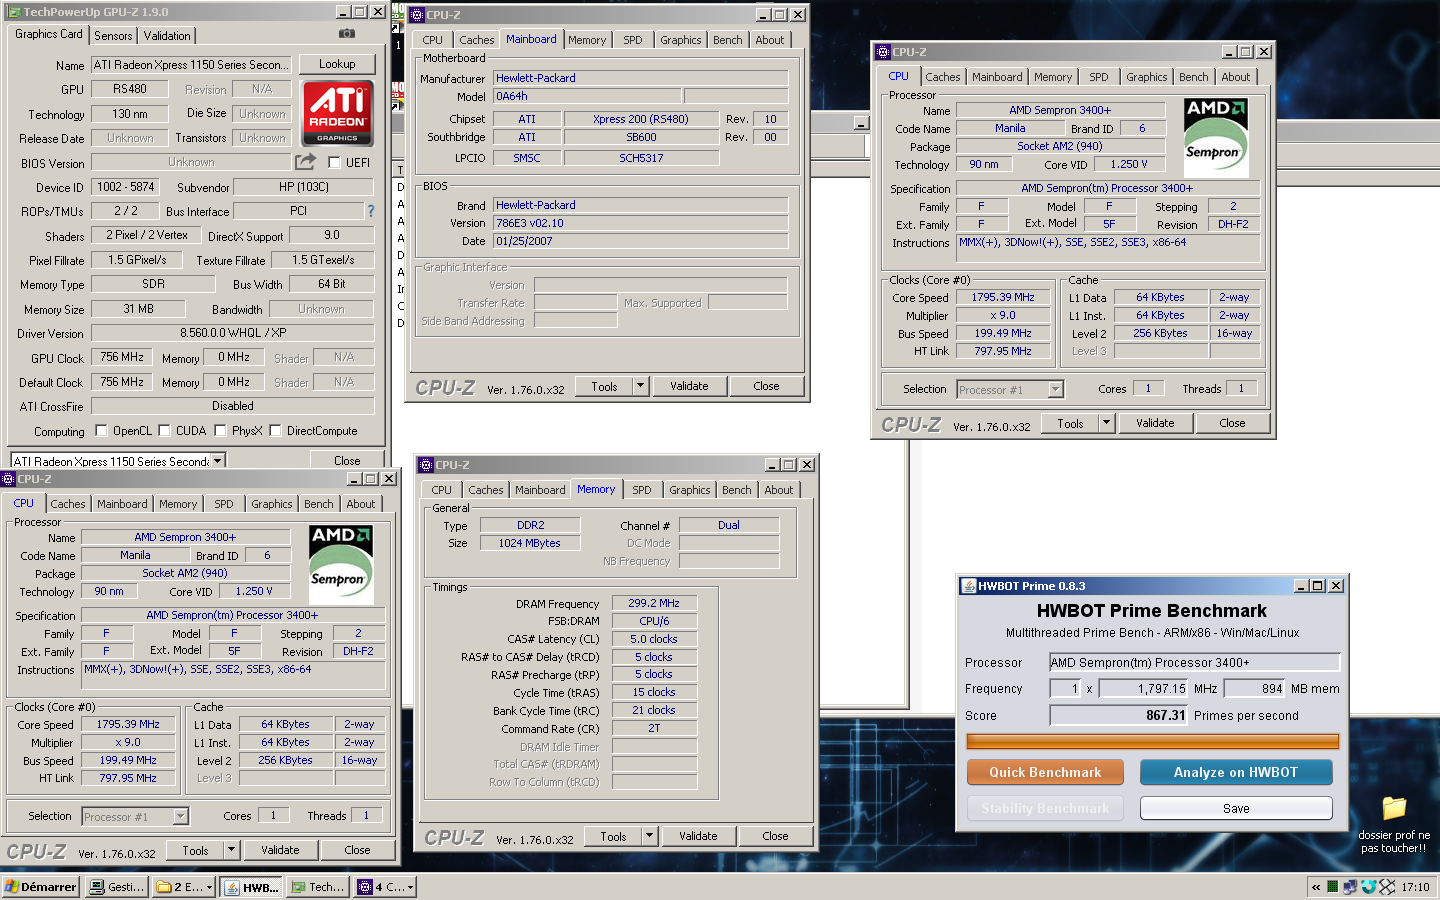Image resolution: width=1440 pixels, height=900 pixels.
Task: Open Bench tab in CPU-Z Memory window
Action: point(737,490)
